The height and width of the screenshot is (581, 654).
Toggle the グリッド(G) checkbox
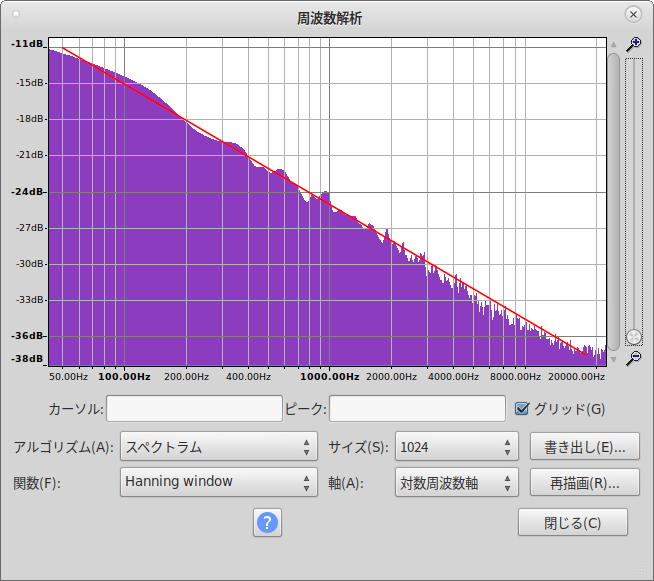[x=522, y=408]
